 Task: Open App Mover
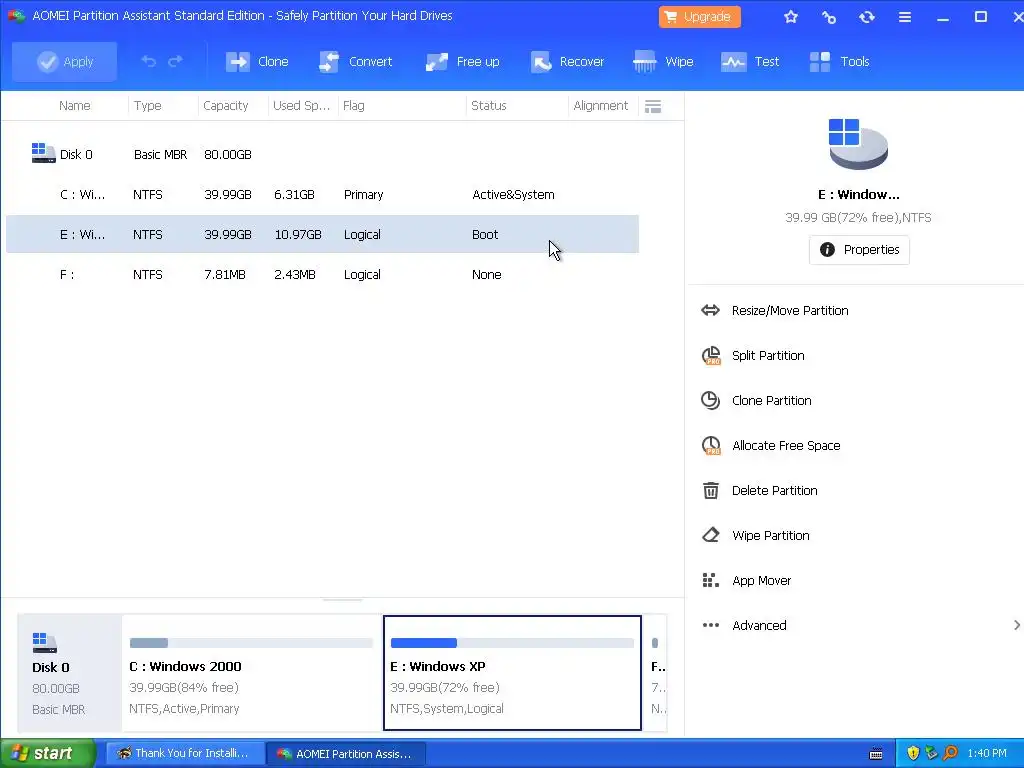[761, 581]
